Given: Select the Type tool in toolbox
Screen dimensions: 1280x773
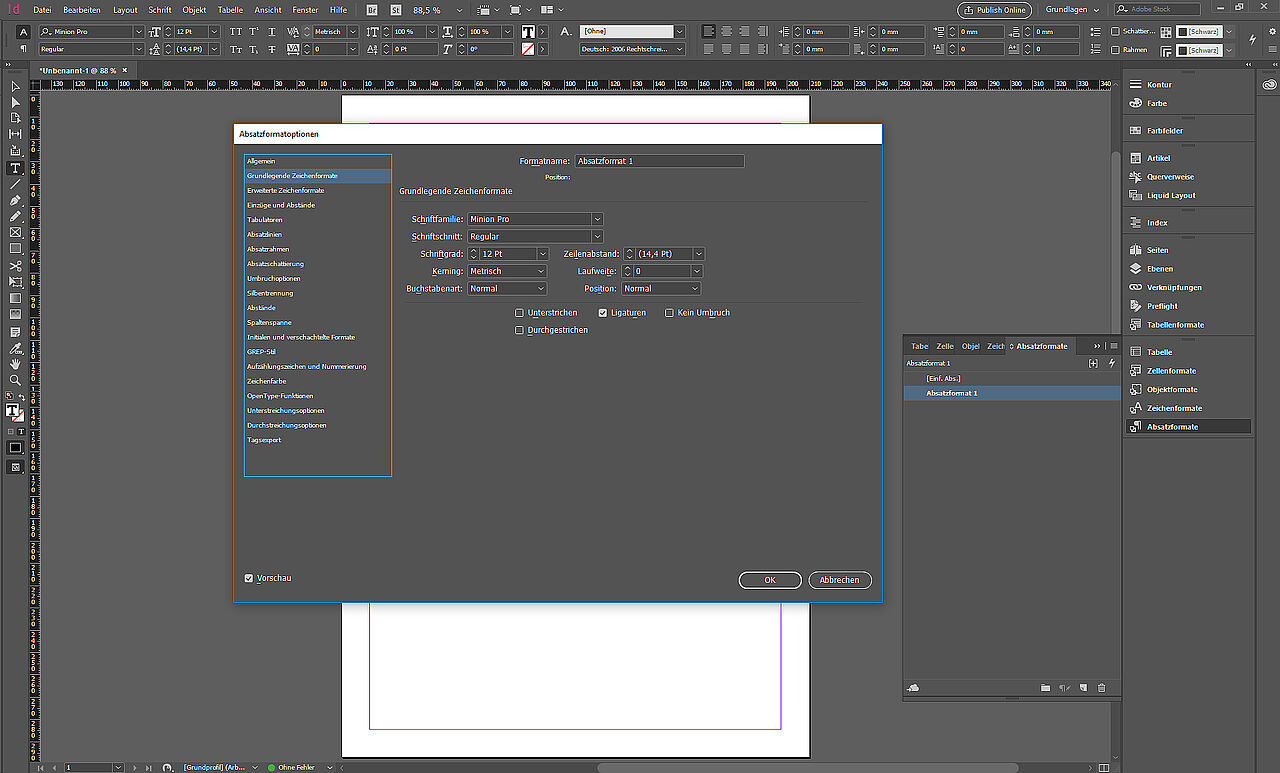Looking at the screenshot, I should 15,168.
